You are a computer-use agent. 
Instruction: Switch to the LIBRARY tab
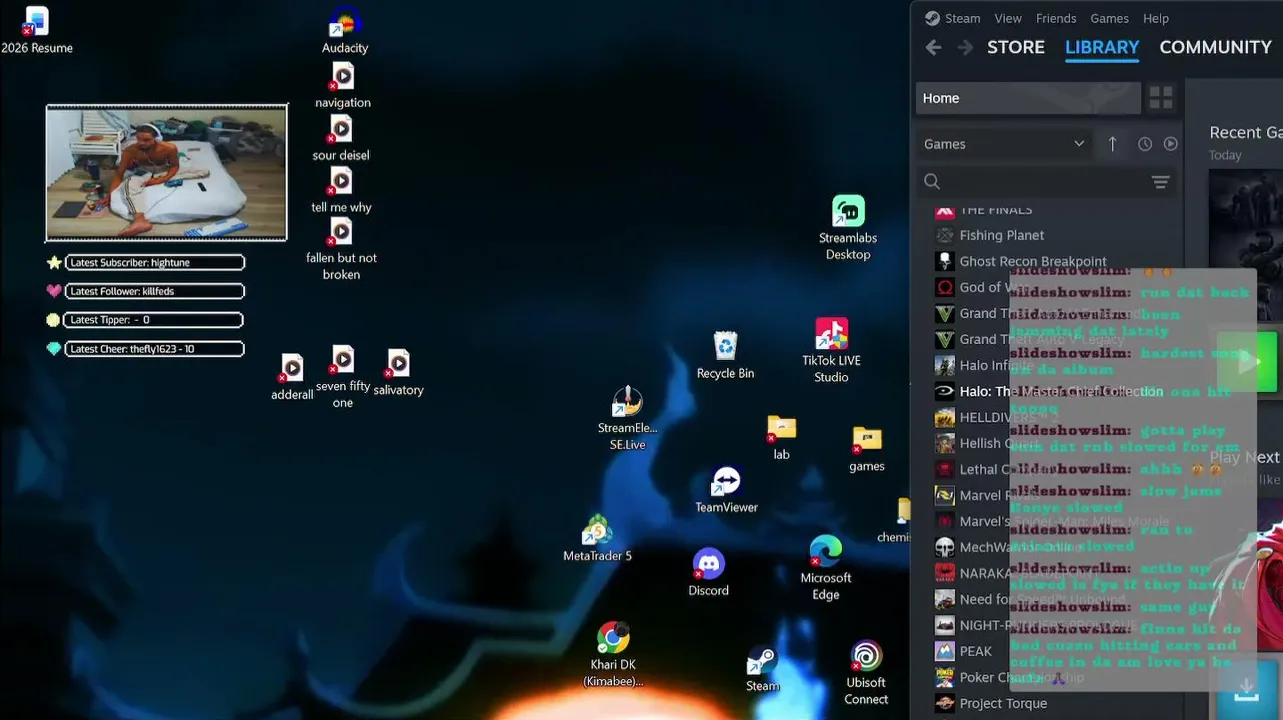click(x=1102, y=47)
